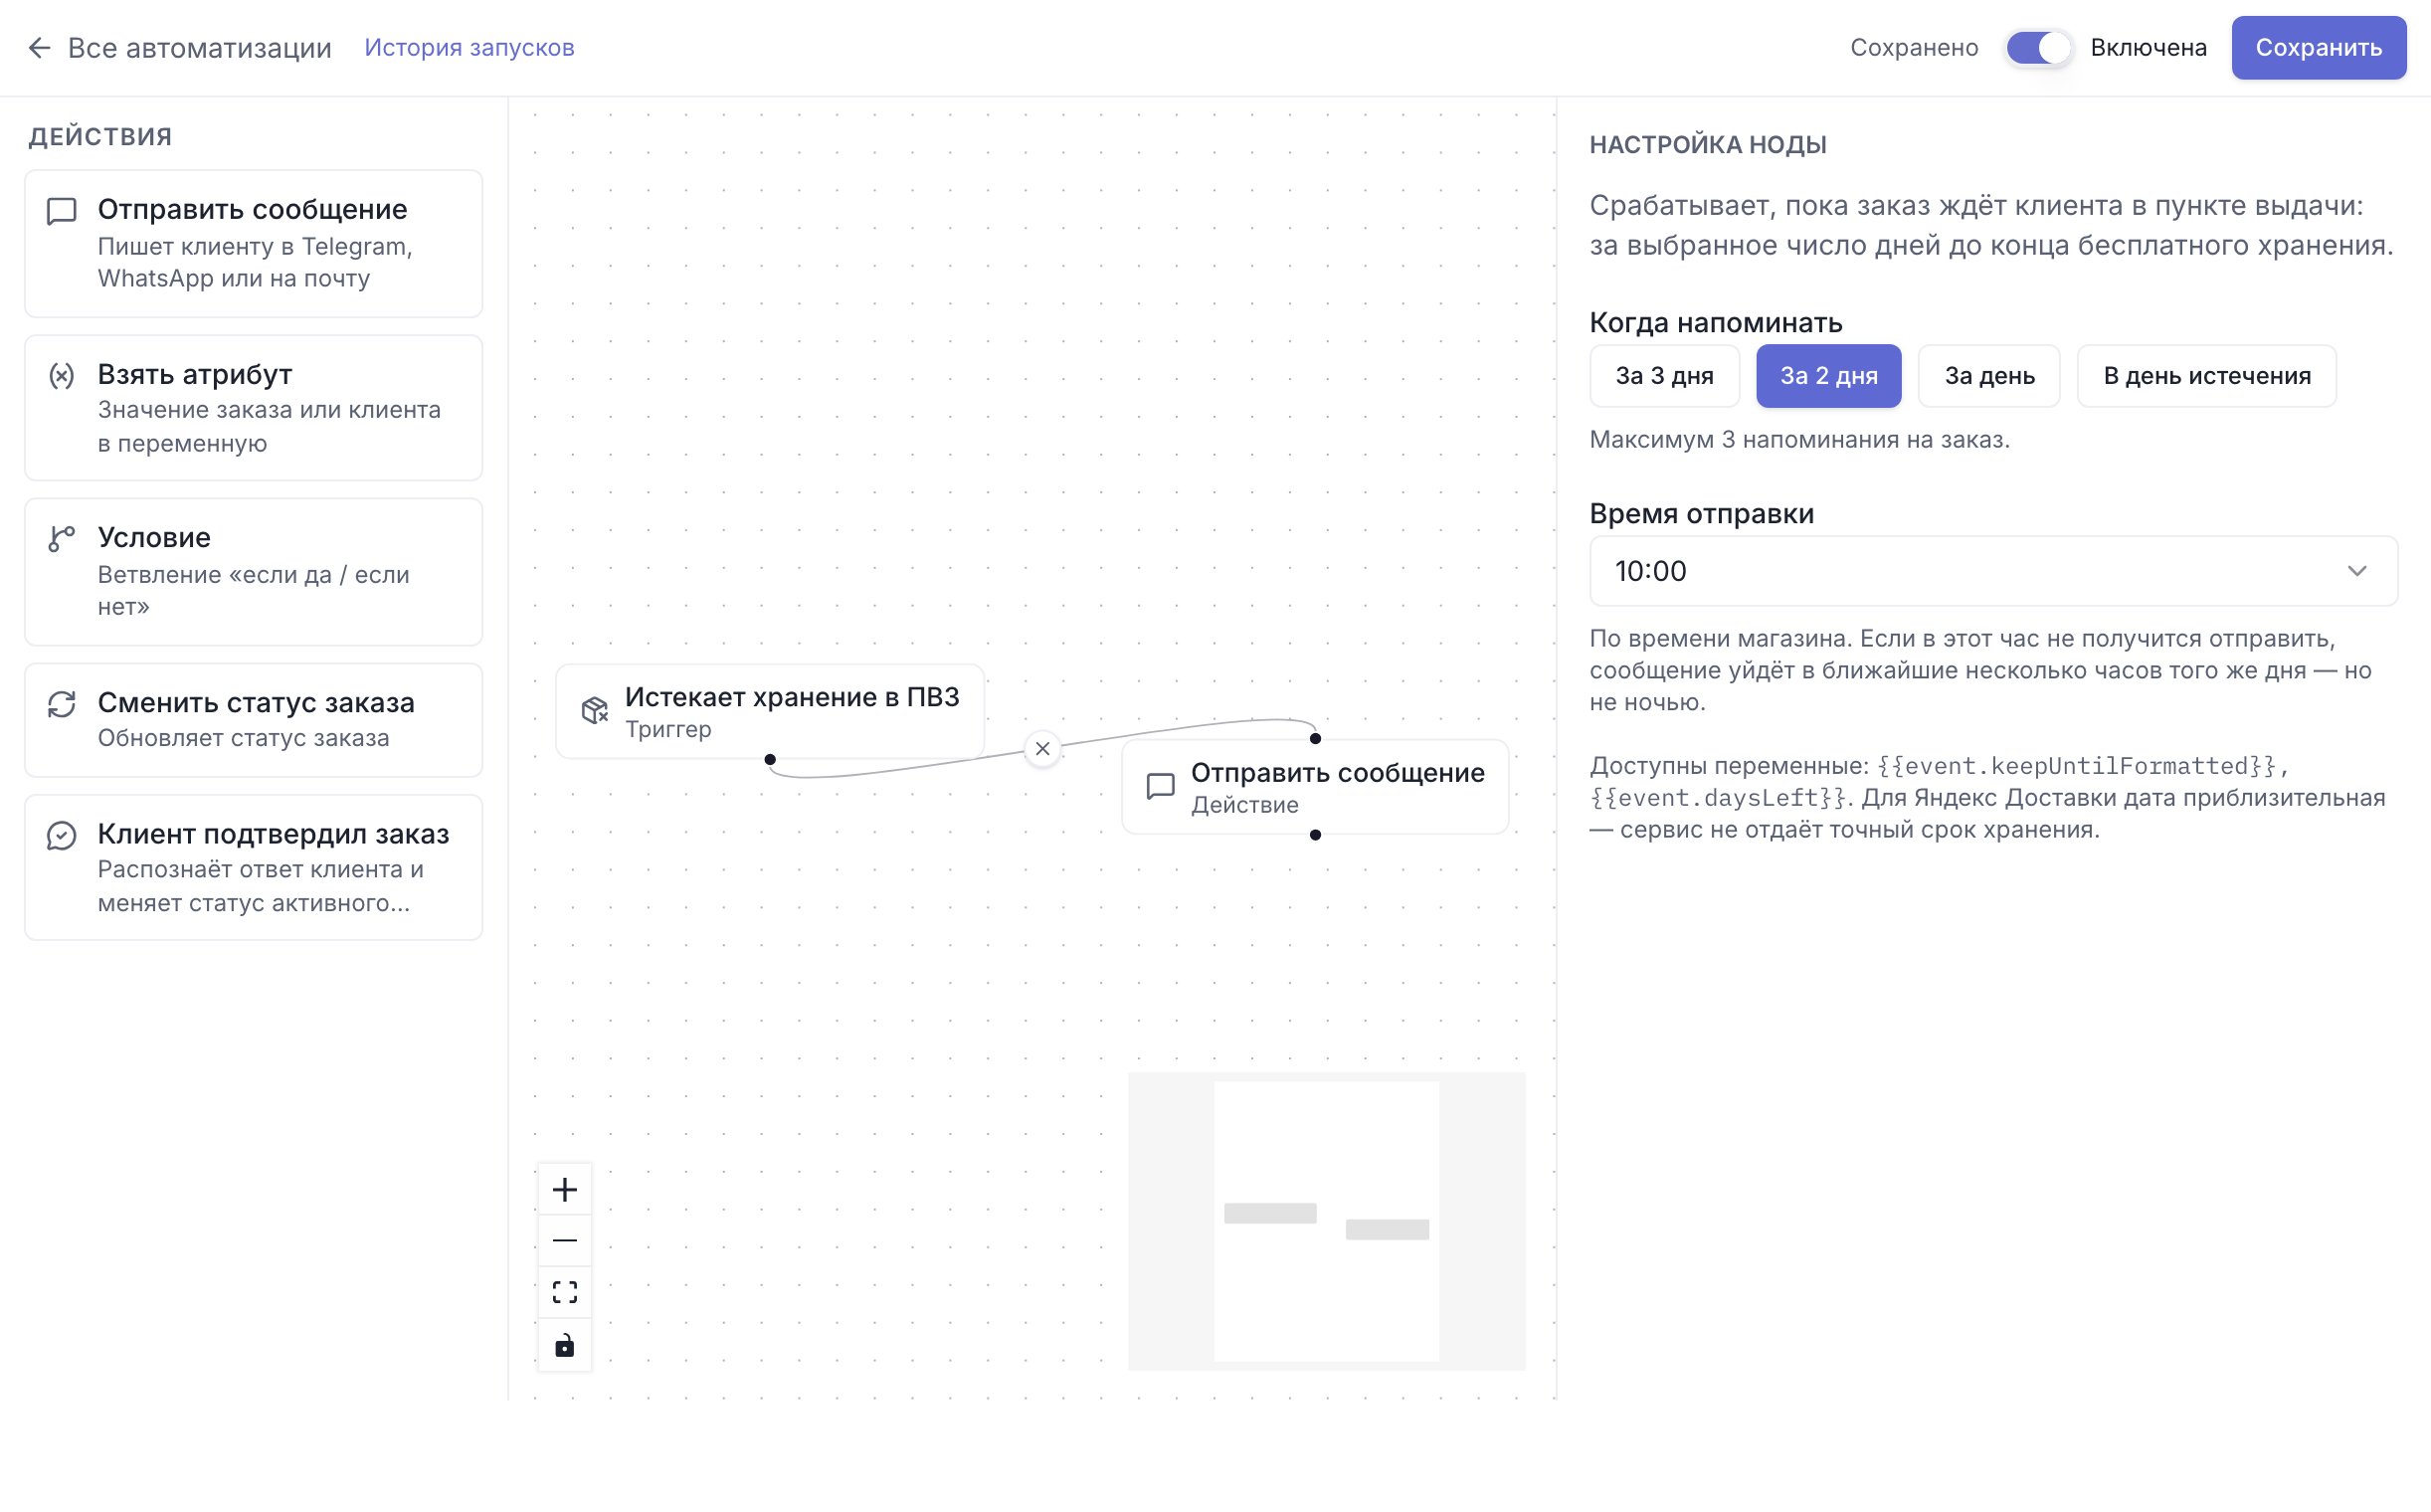The width and height of the screenshot is (2431, 1512).
Task: Click the message icon in «Отправить сообщение» action card
Action: [62, 211]
